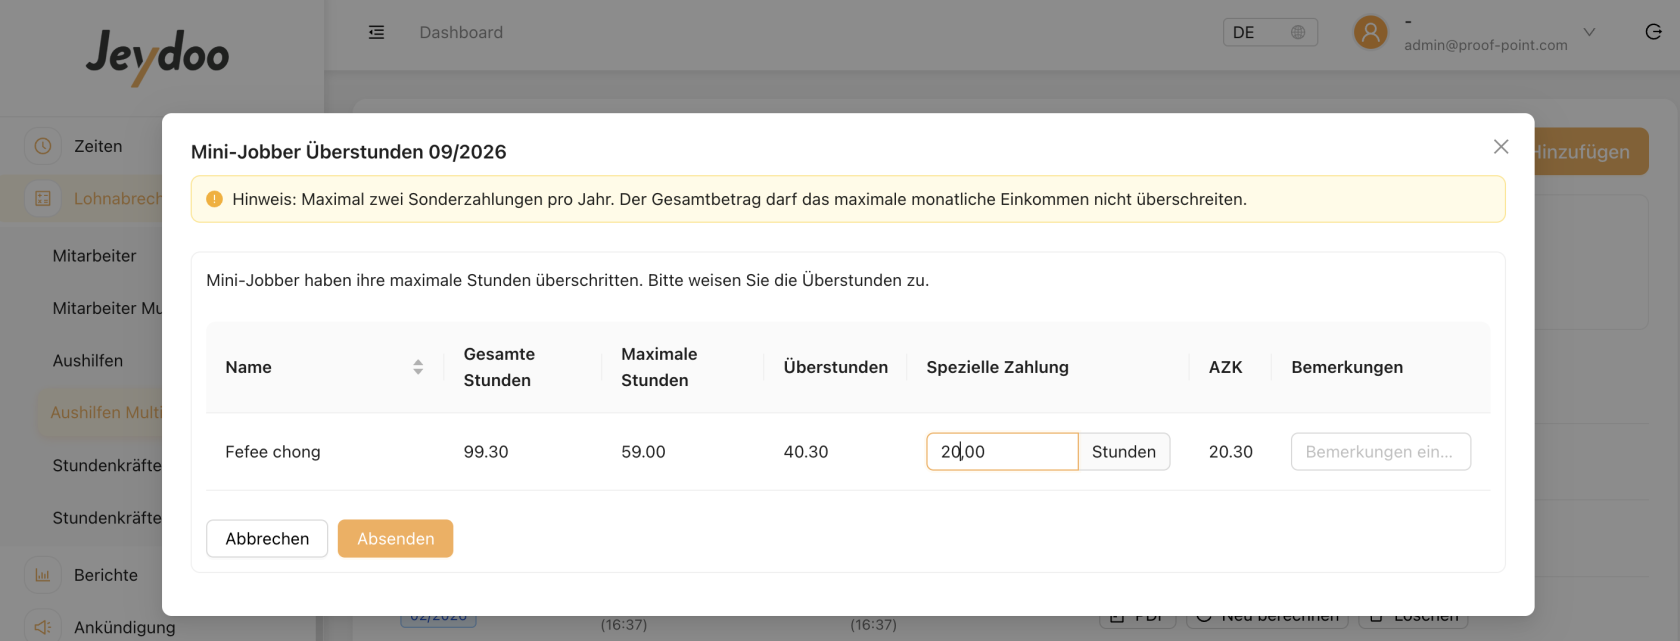This screenshot has width=1680, height=641.
Task: Sort table by Name column arrows
Action: 418,367
